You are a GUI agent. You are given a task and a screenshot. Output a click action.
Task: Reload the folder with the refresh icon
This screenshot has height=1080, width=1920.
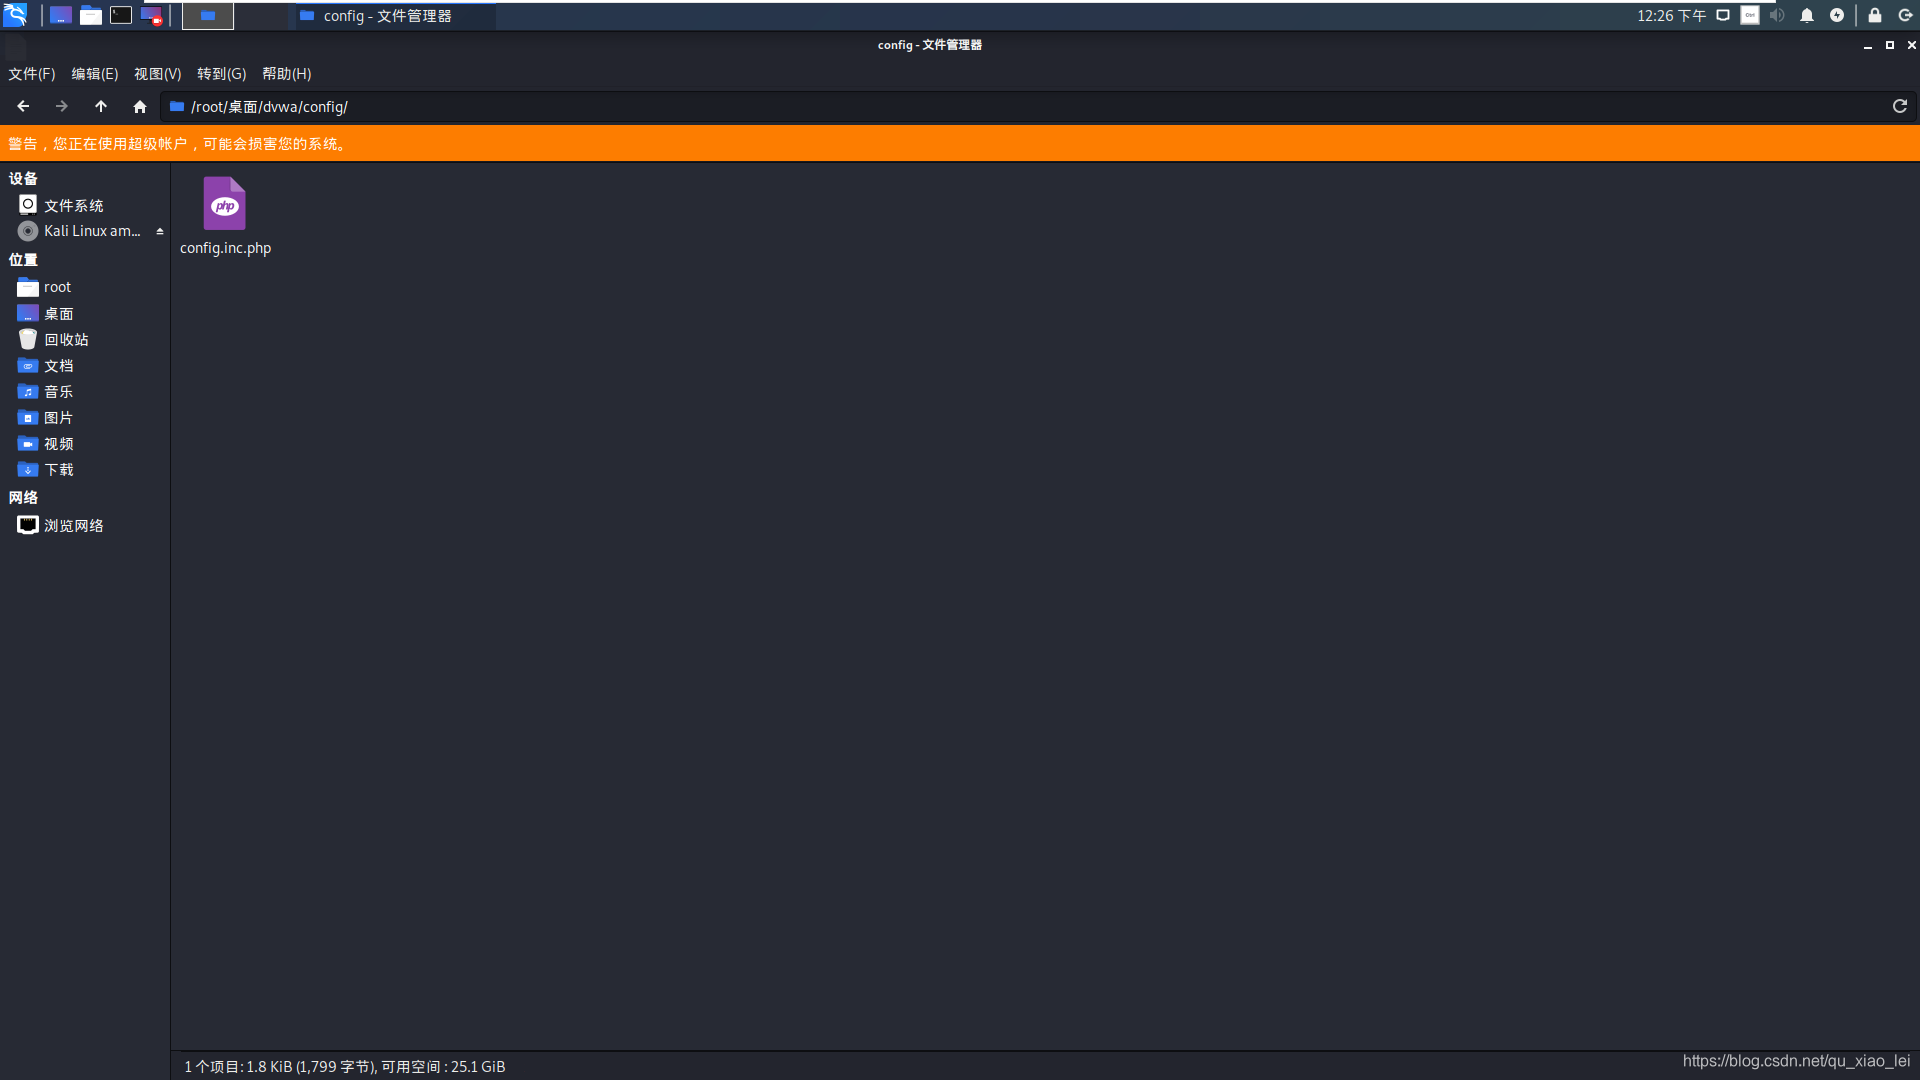pyautogui.click(x=1900, y=106)
